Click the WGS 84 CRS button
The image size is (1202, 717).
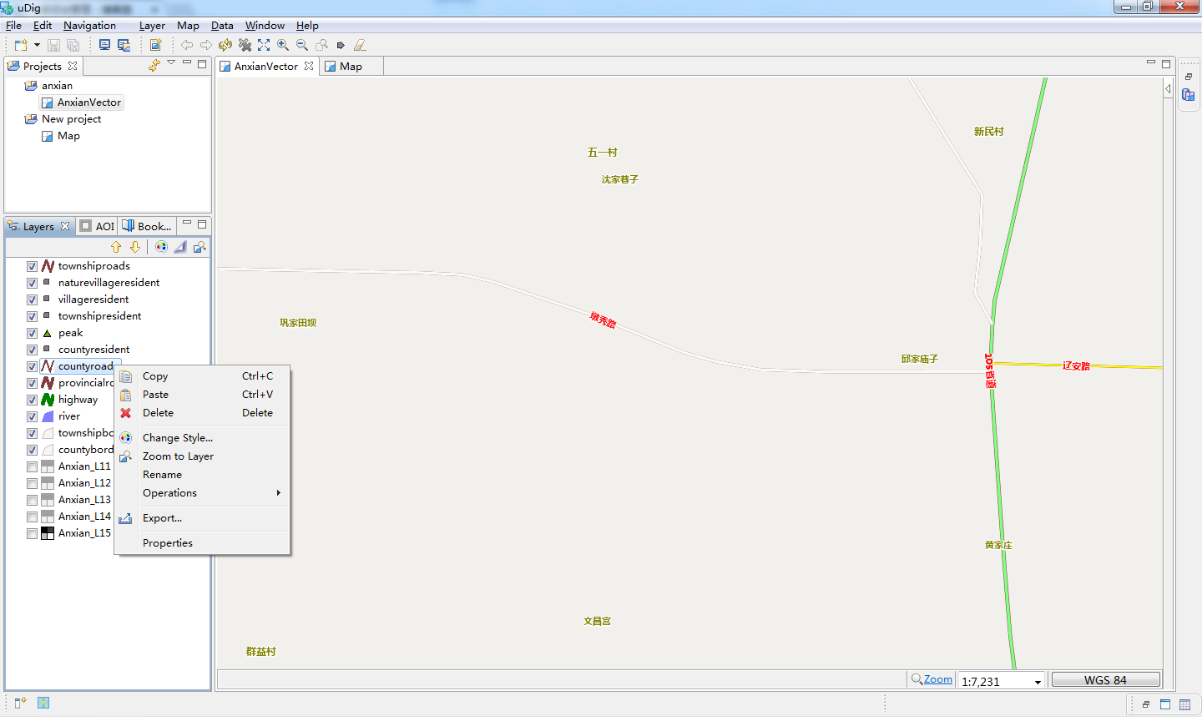pos(1105,680)
